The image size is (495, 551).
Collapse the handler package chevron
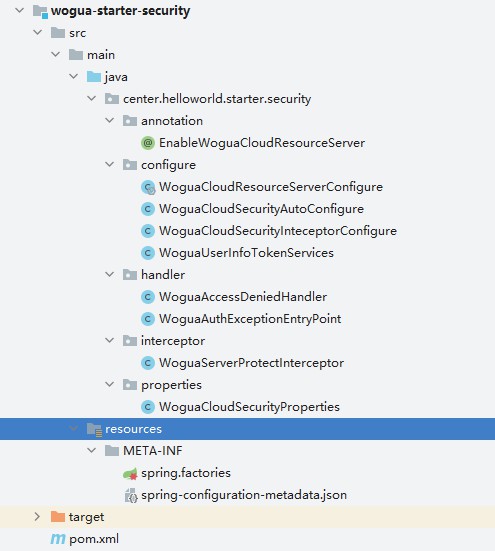click(110, 274)
